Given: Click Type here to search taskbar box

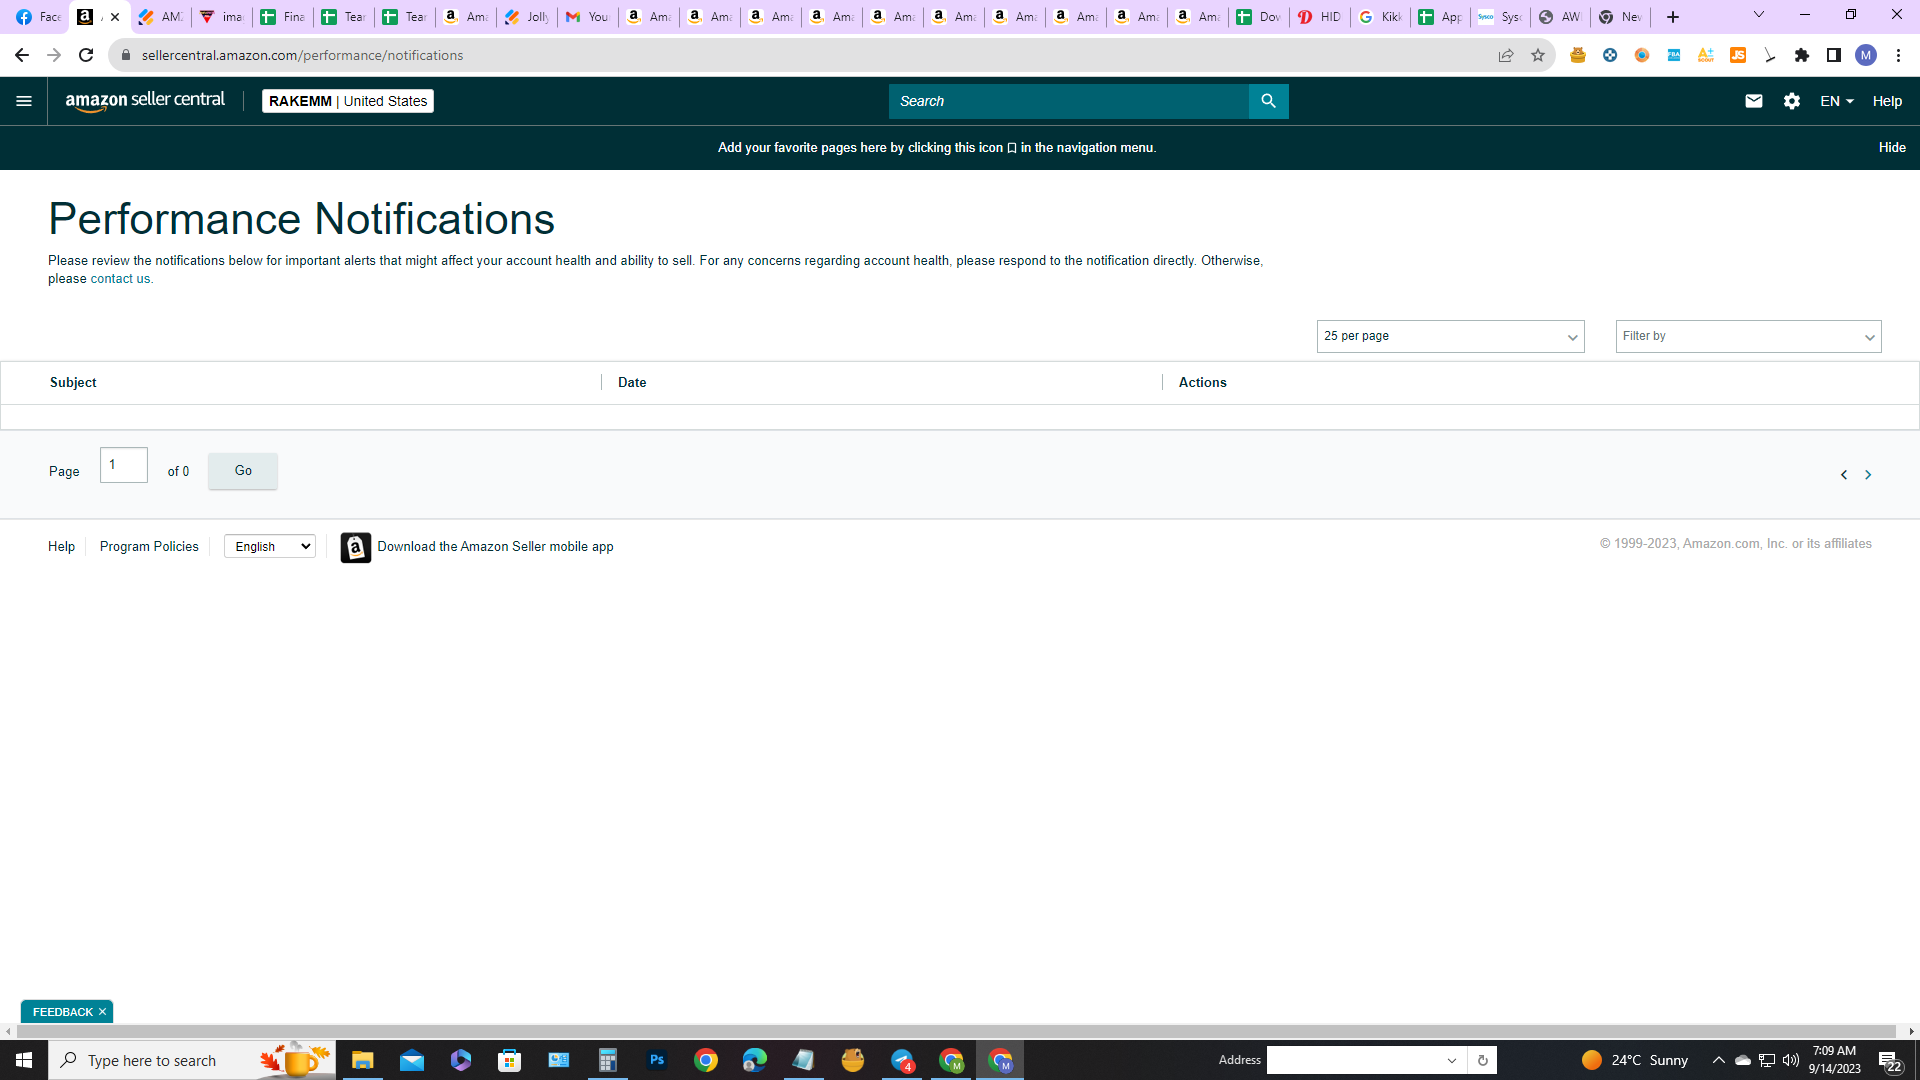Looking at the screenshot, I should point(192,1060).
